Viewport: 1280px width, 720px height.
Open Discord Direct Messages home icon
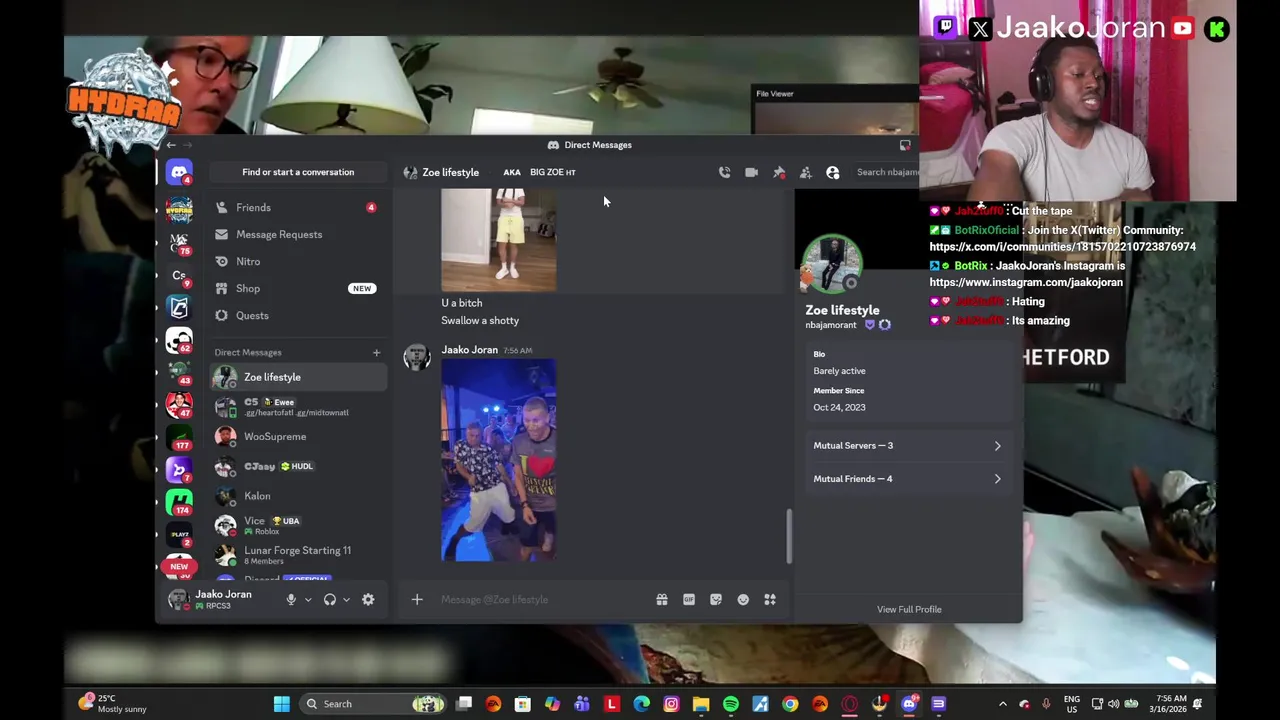coord(179,172)
